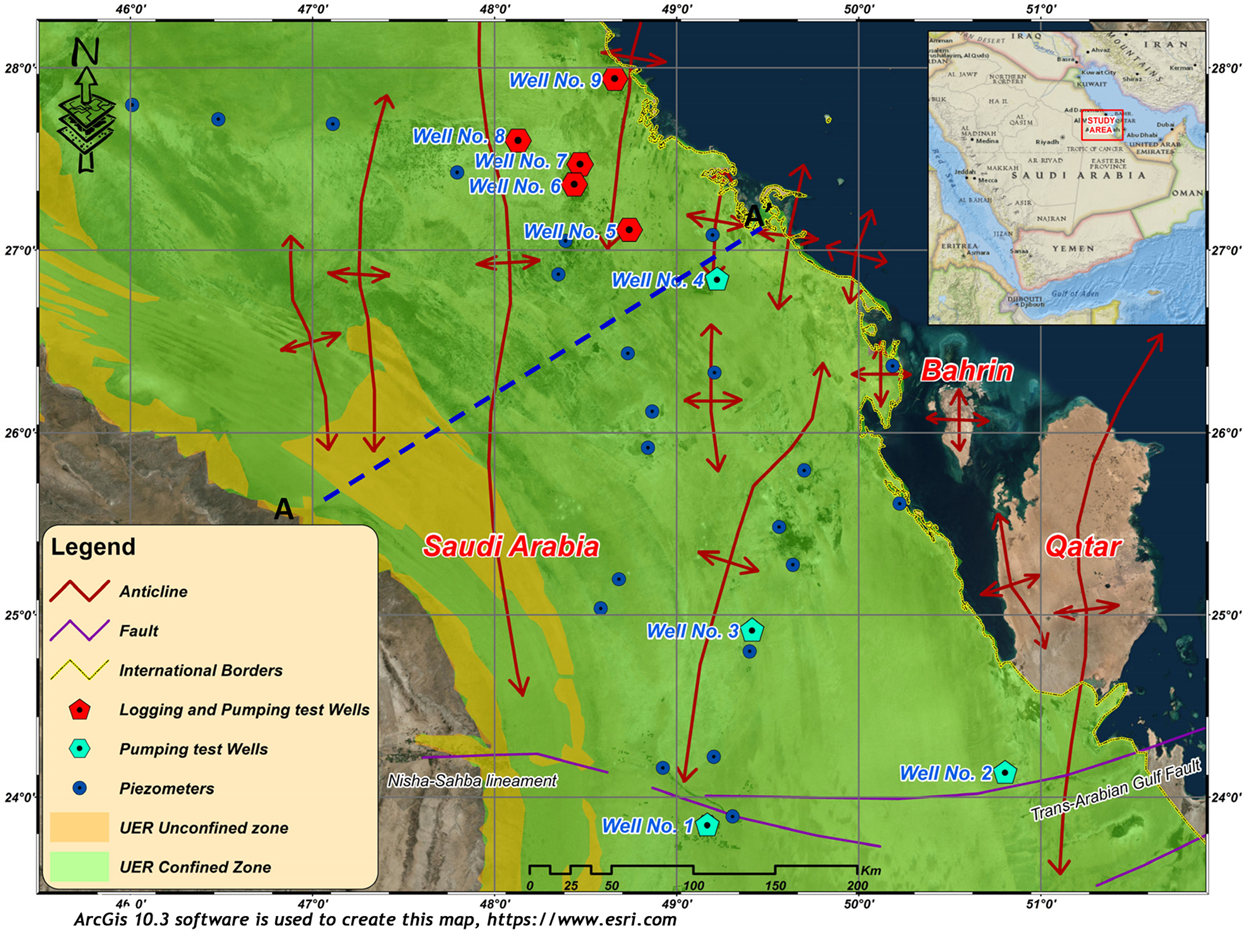Click 'YEMEN' on the inset map
1243x930 pixels.
pyautogui.click(x=1073, y=248)
